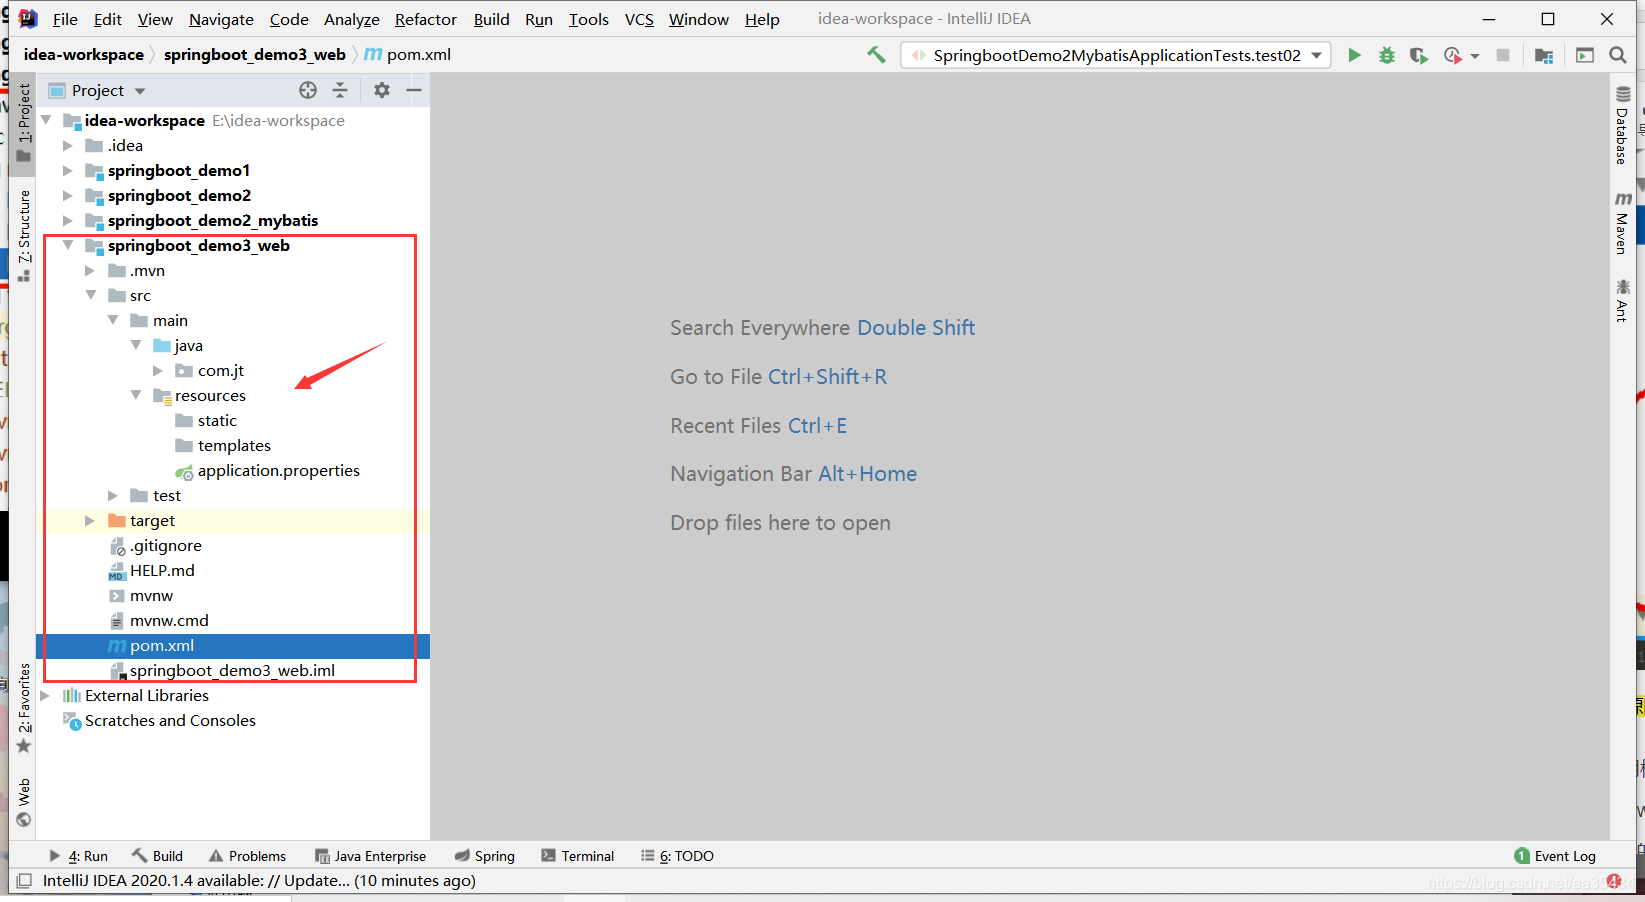Screen dimensions: 1645x902
Task: Open the Web side tab
Action: (x=24, y=802)
